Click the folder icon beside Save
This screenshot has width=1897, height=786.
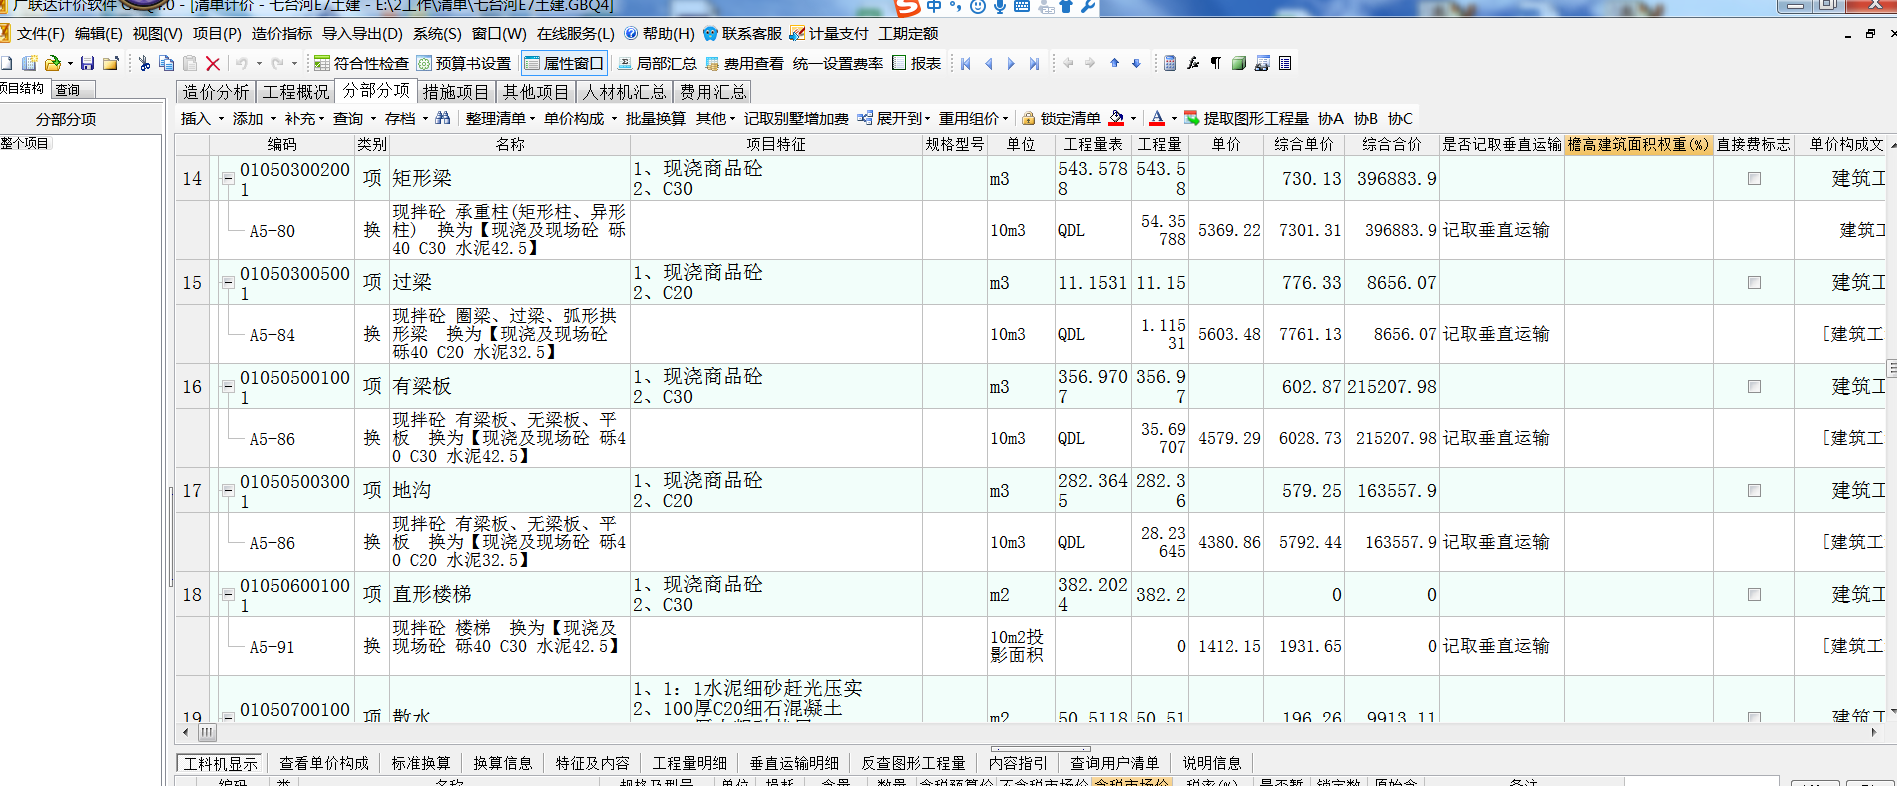[x=110, y=63]
